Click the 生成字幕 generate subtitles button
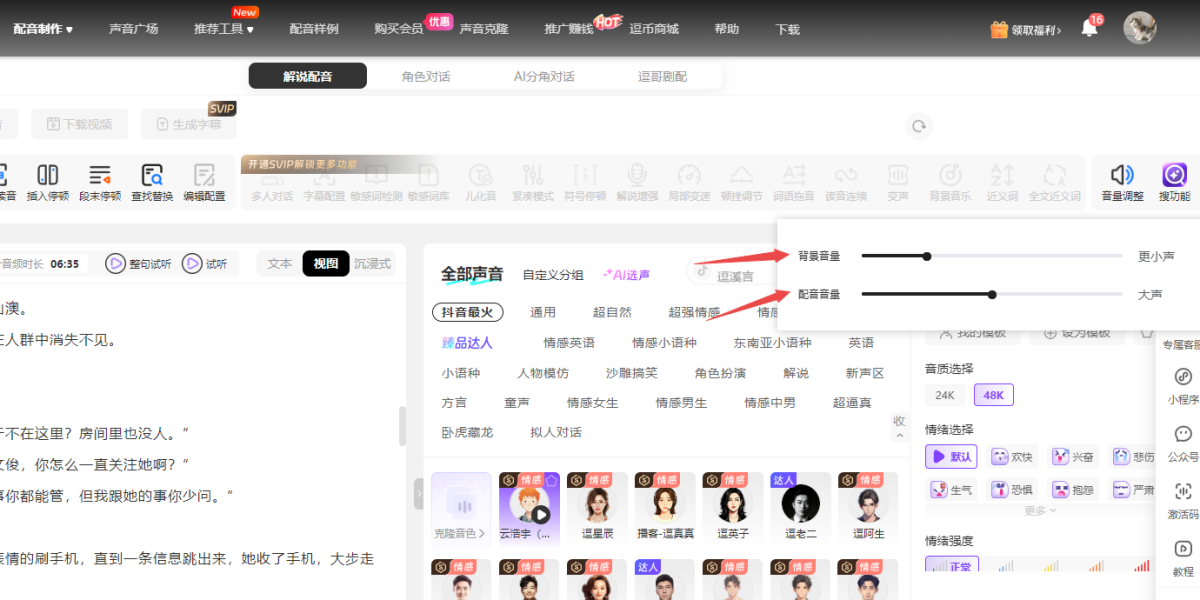This screenshot has height=600, width=1200. tap(189, 125)
